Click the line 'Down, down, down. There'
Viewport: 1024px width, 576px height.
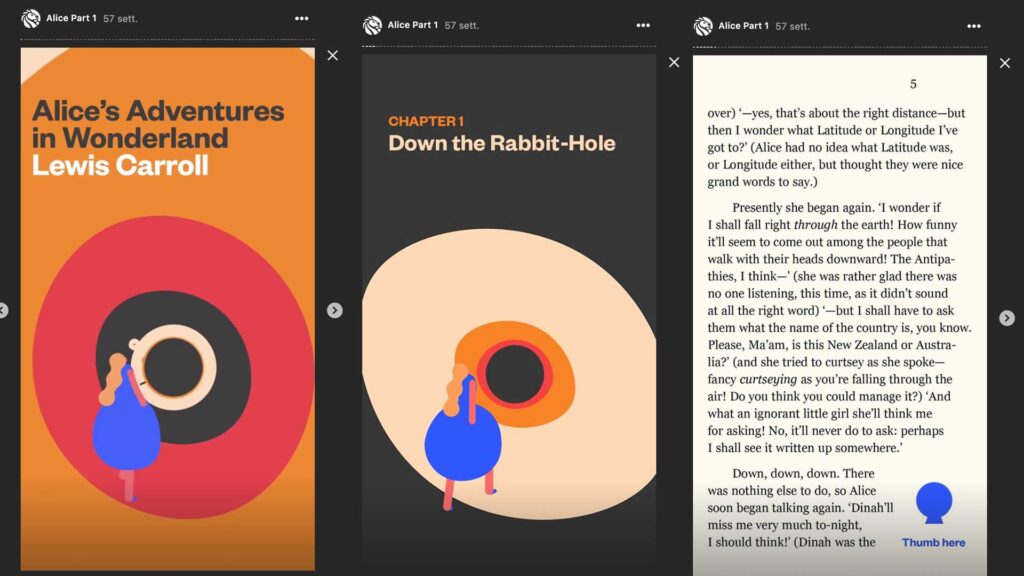(803, 473)
